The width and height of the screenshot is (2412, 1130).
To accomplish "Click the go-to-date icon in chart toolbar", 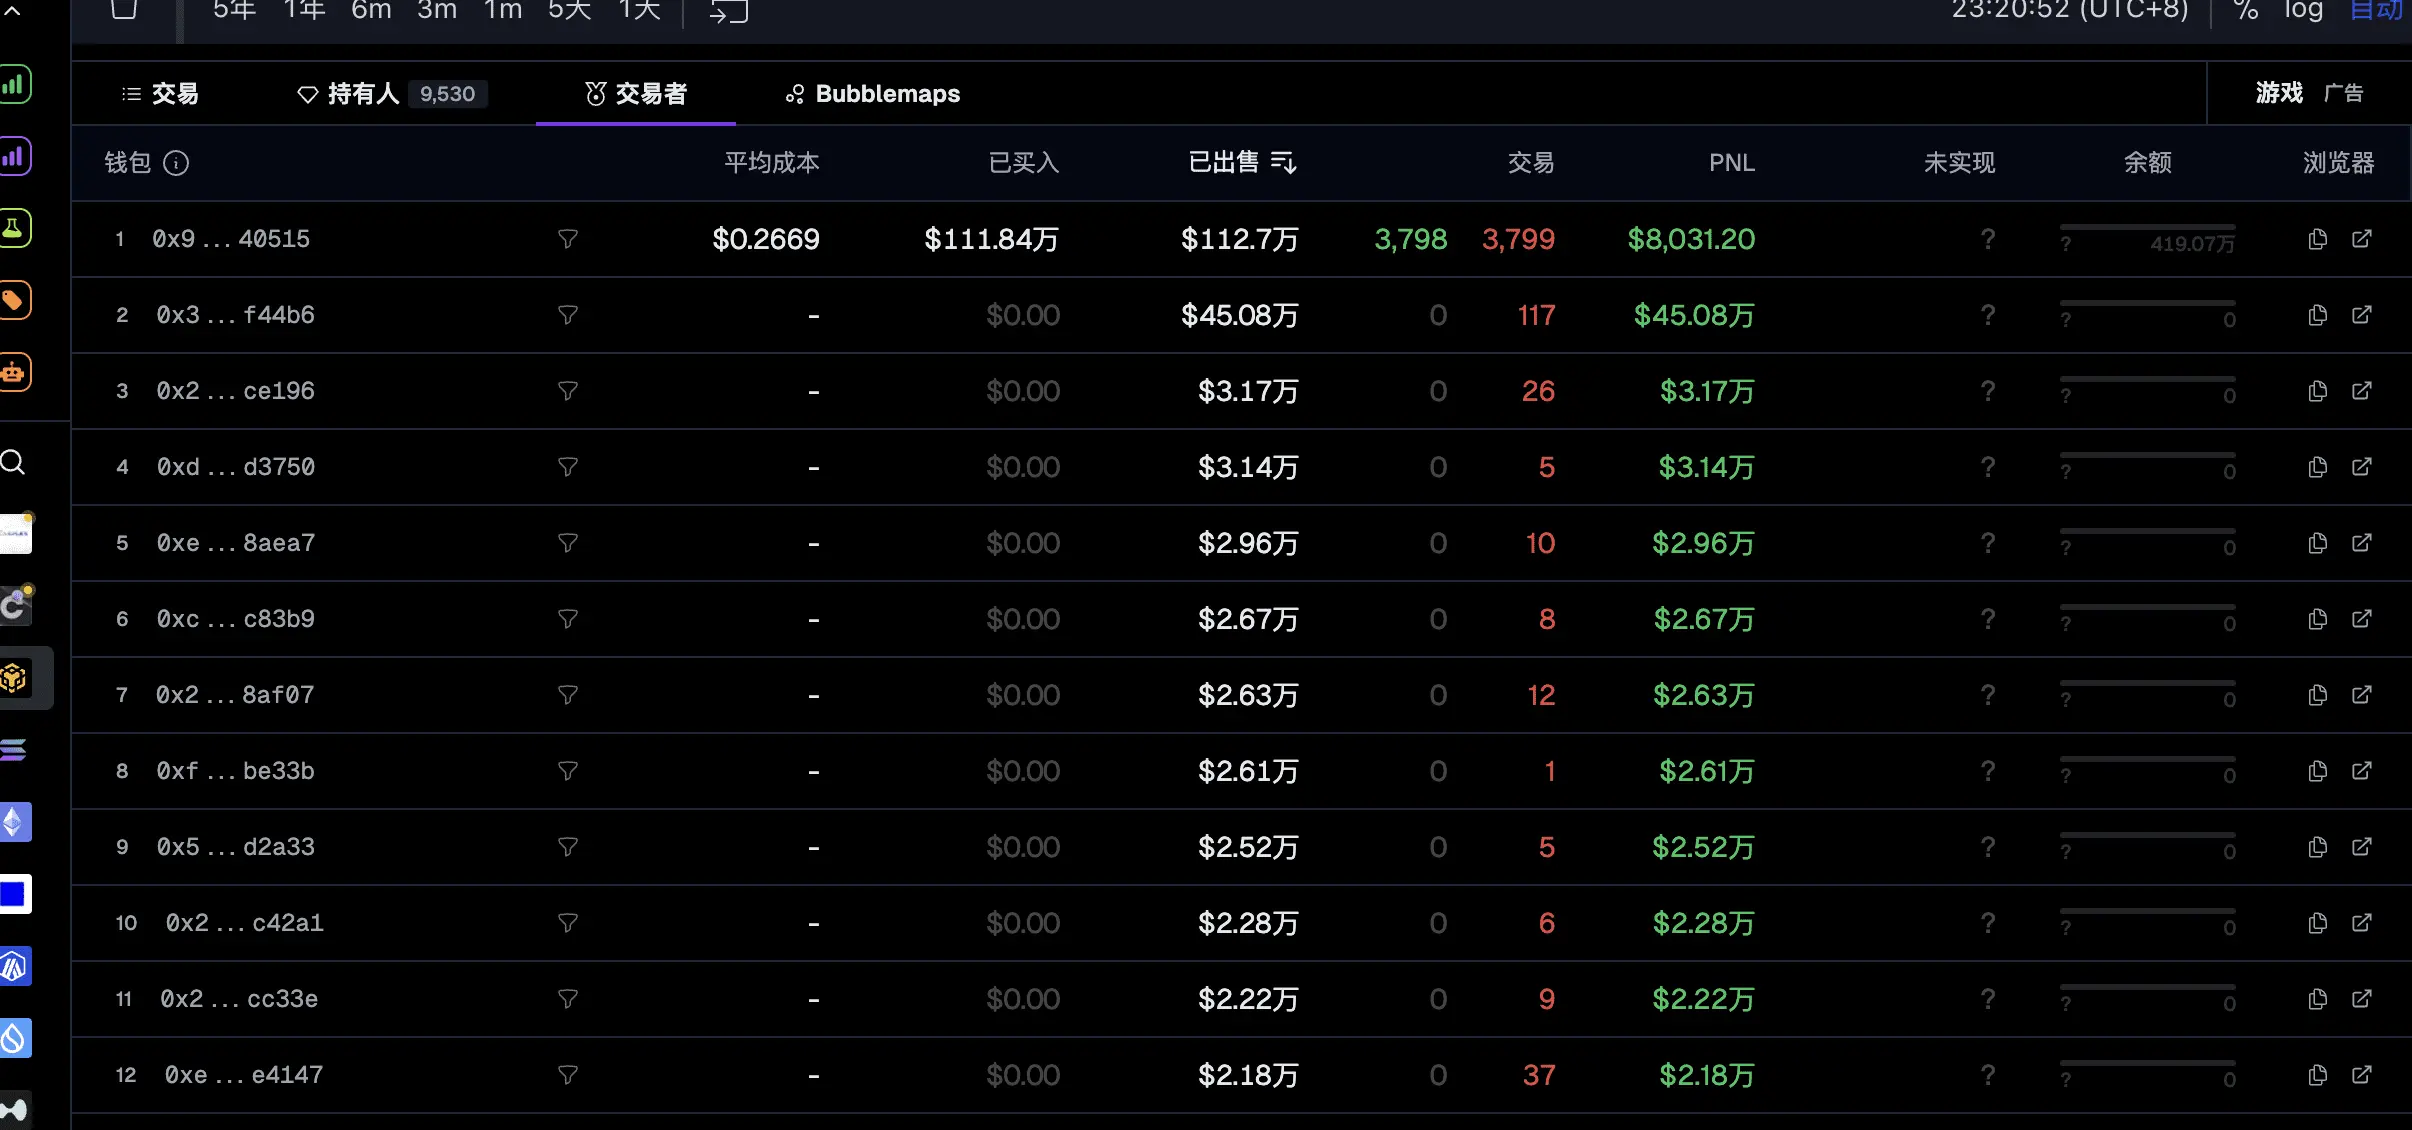I will 728,11.
